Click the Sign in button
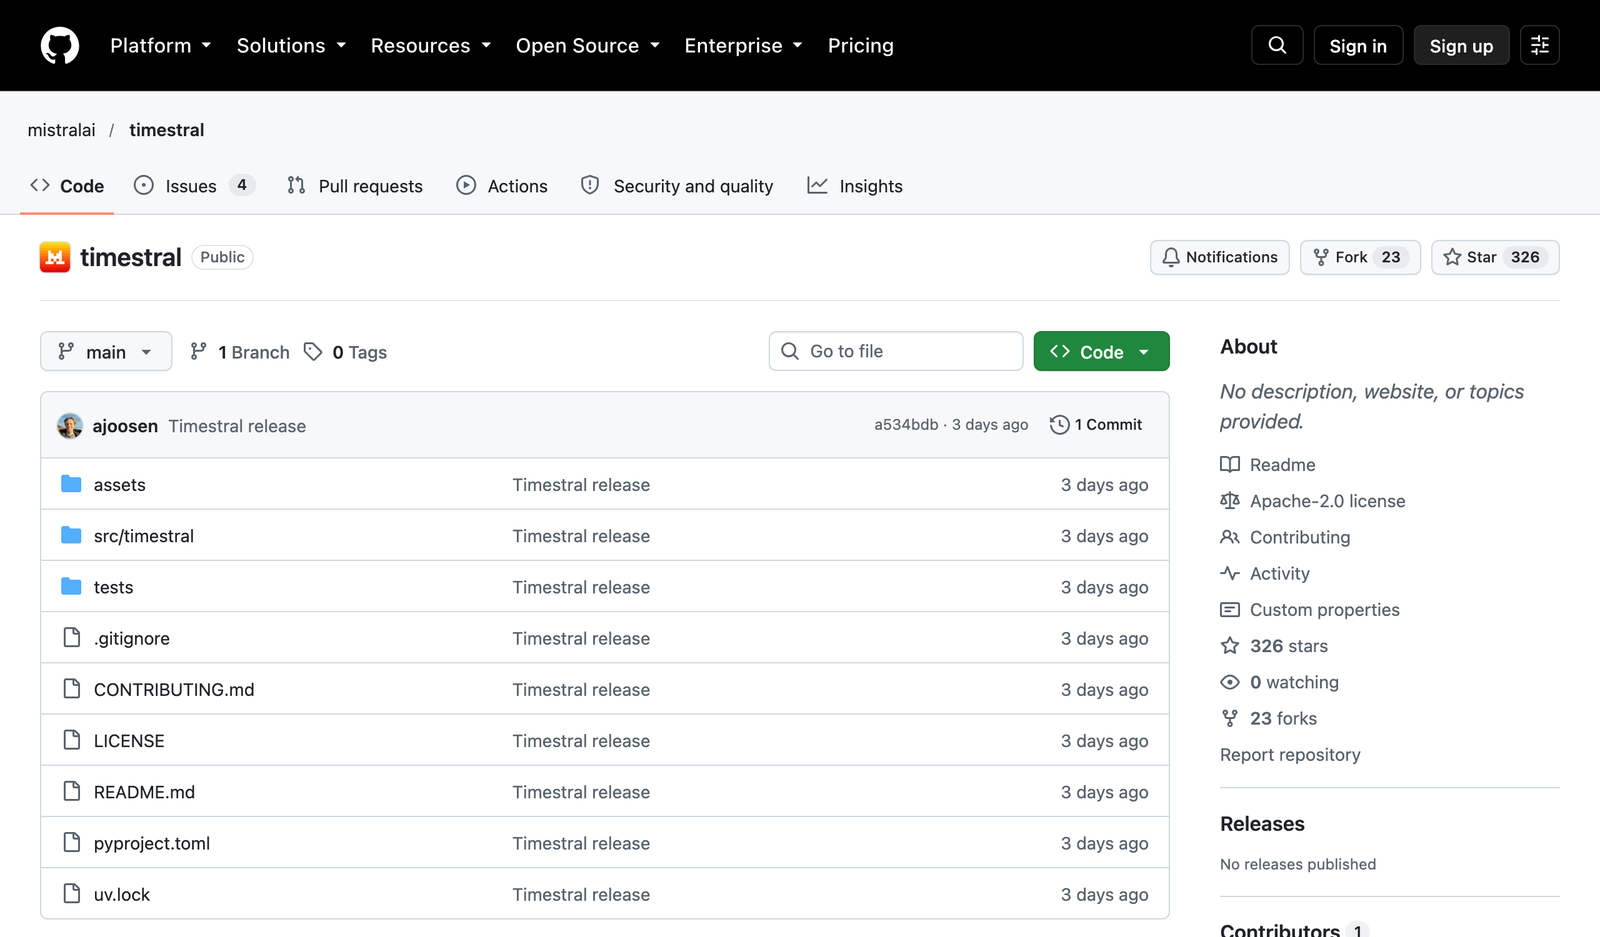 (1358, 45)
